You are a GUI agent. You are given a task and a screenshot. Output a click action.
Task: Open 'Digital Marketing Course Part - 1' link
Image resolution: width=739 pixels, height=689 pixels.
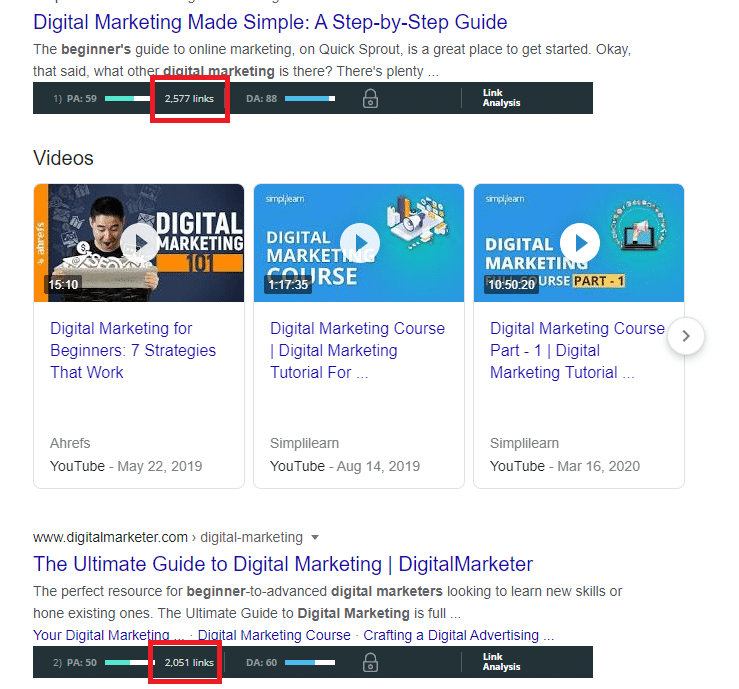(577, 350)
